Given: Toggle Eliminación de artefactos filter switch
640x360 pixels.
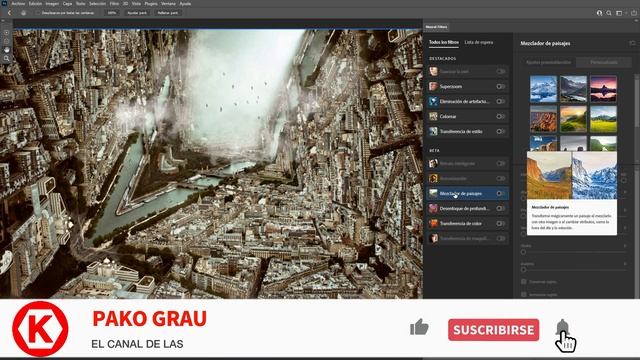Looking at the screenshot, I should point(500,101).
